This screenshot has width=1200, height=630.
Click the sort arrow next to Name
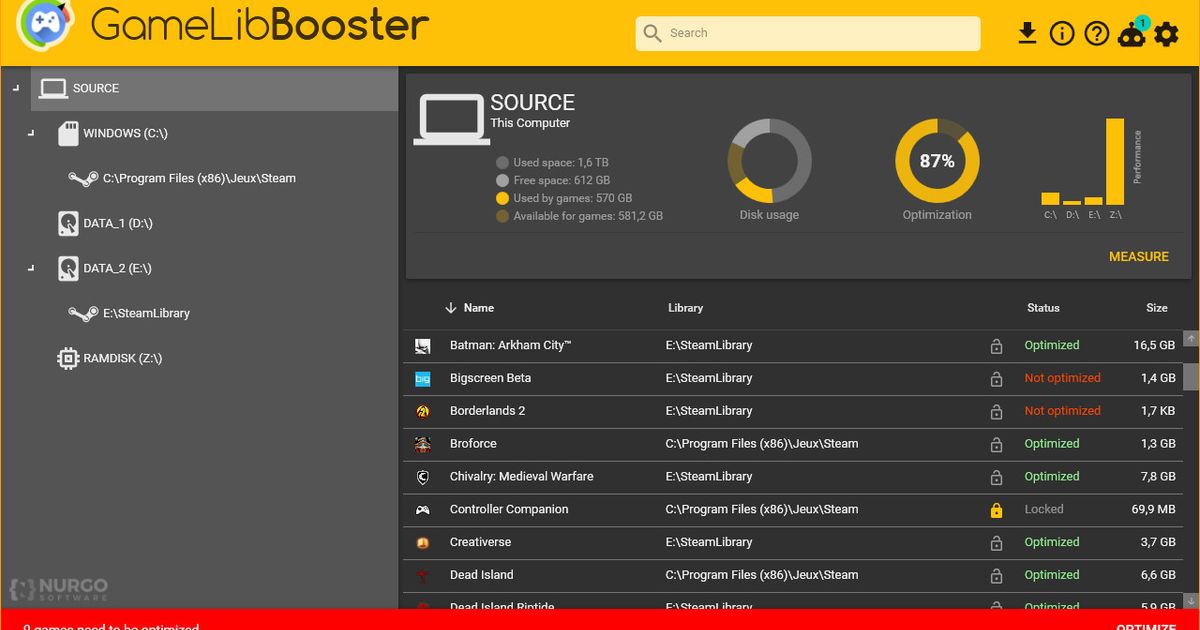point(451,308)
